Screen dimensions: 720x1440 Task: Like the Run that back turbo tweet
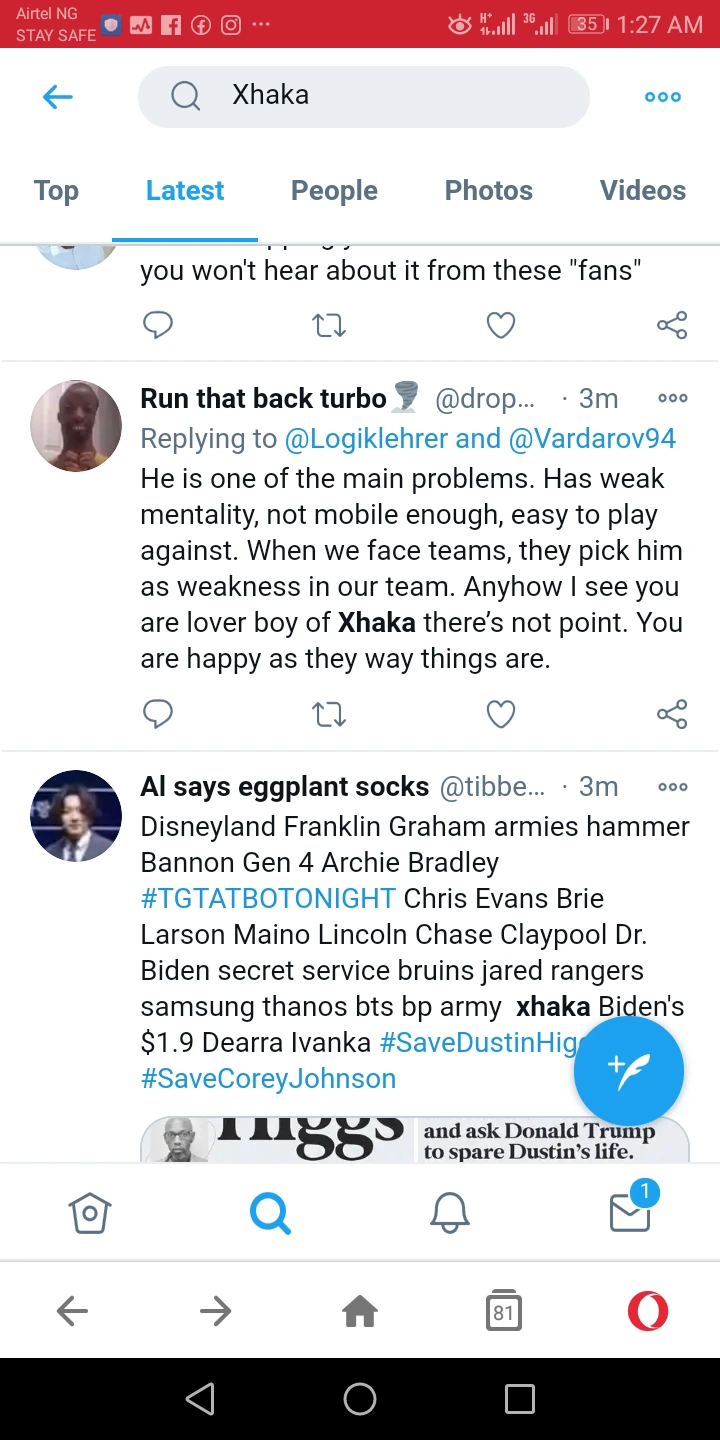coord(500,714)
